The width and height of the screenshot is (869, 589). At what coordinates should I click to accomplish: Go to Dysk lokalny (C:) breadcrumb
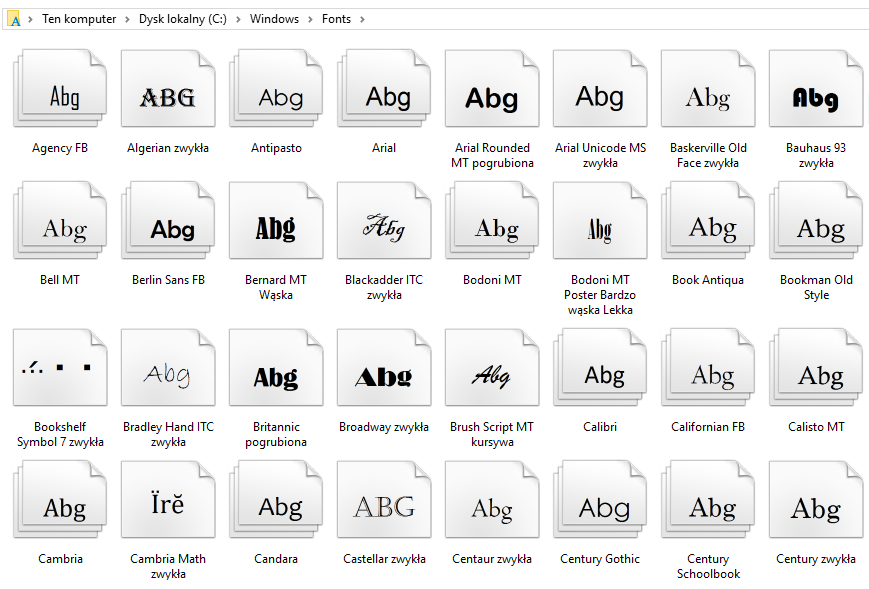pyautogui.click(x=183, y=19)
